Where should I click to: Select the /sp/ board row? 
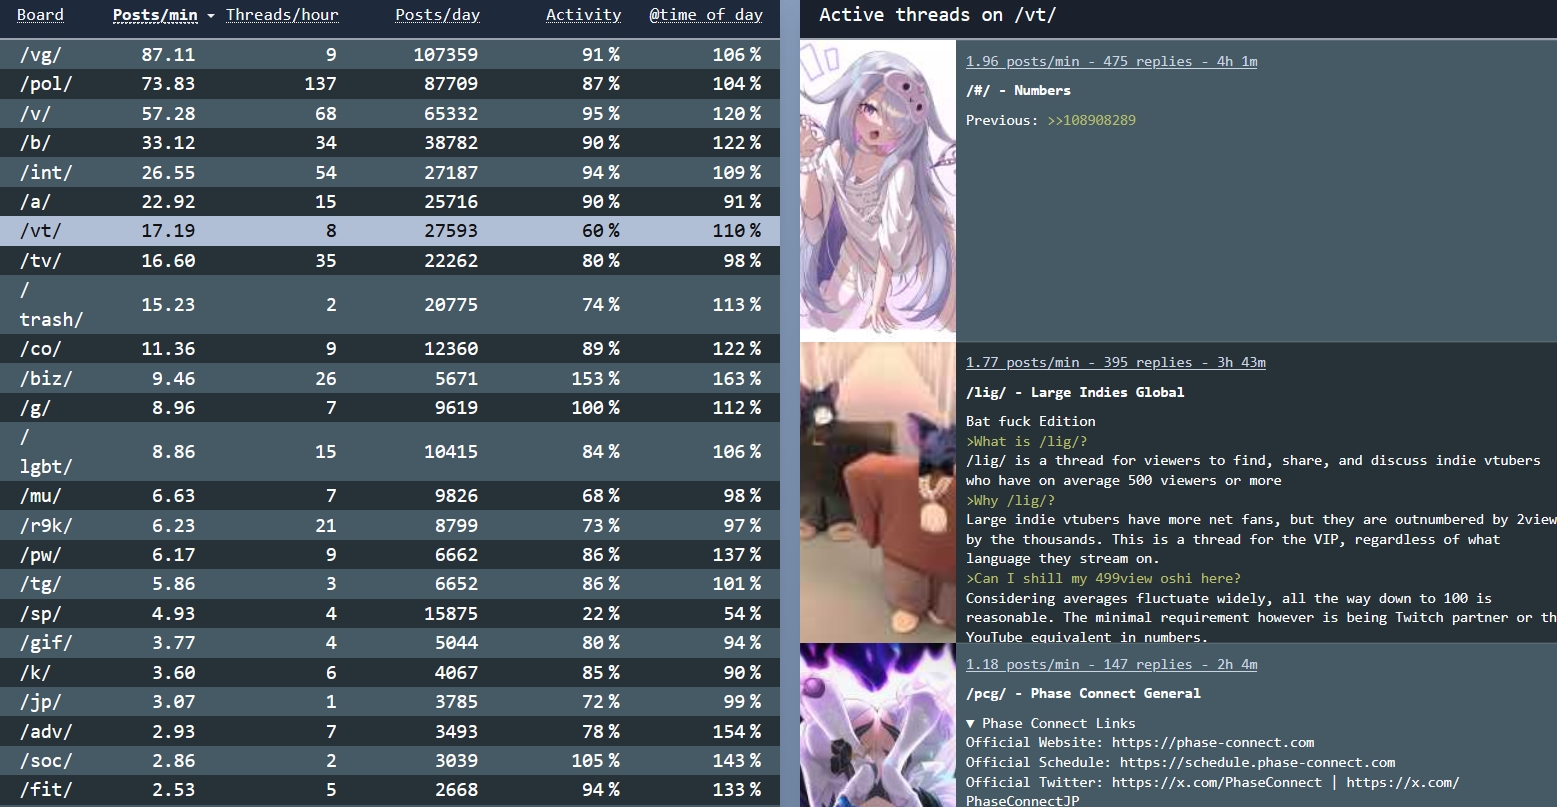(x=390, y=613)
